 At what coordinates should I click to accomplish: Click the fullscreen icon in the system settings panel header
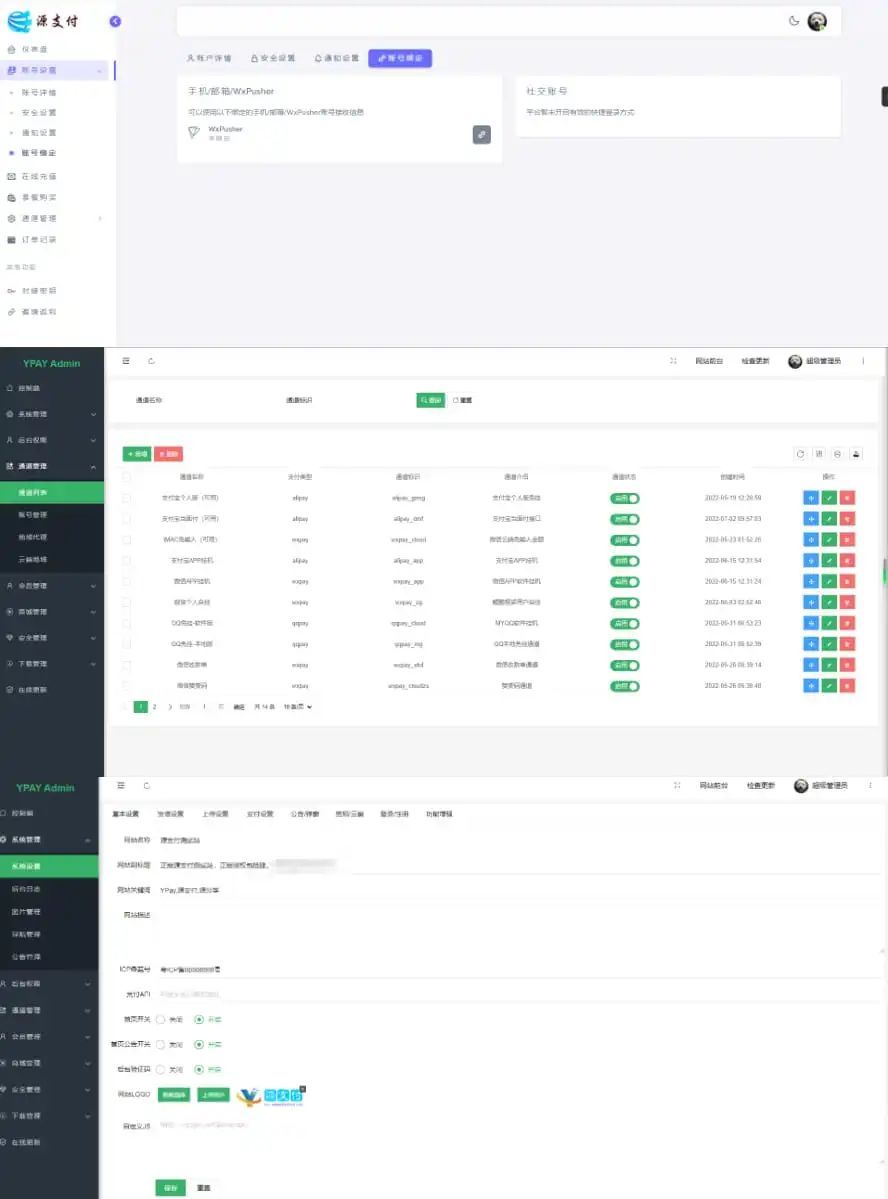click(x=677, y=785)
